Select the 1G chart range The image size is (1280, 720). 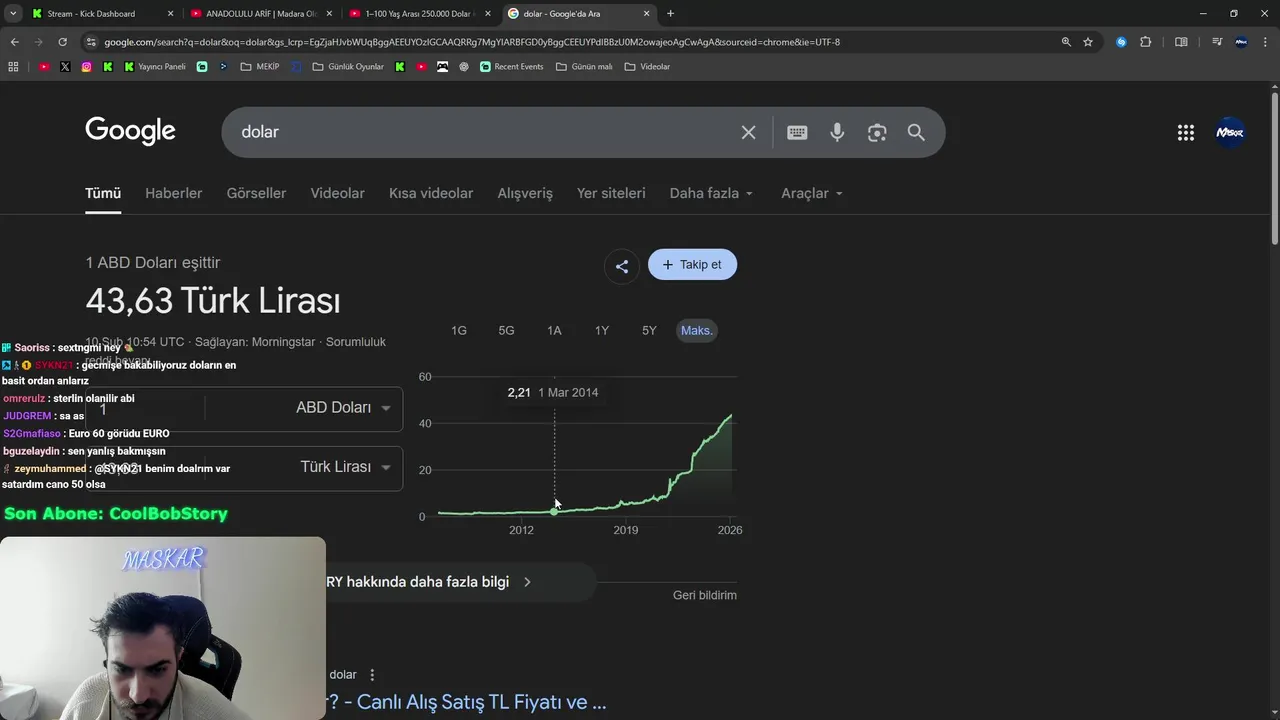tap(459, 330)
